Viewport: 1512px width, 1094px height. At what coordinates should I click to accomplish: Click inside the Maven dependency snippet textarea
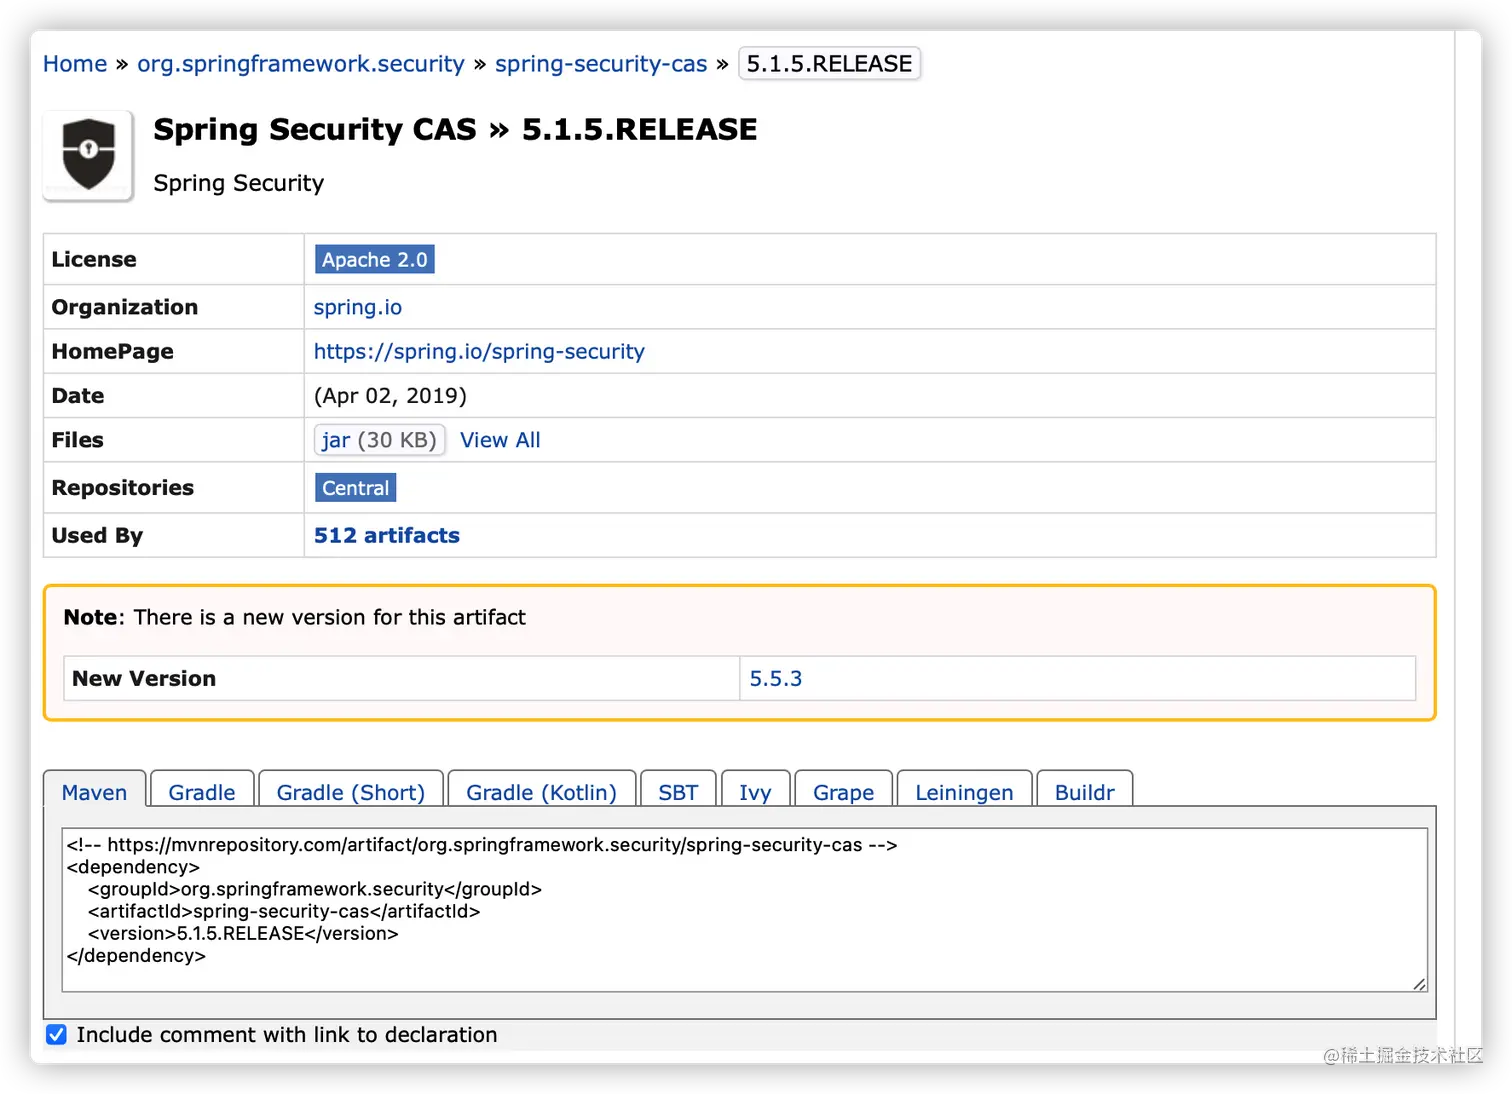tap(744, 908)
